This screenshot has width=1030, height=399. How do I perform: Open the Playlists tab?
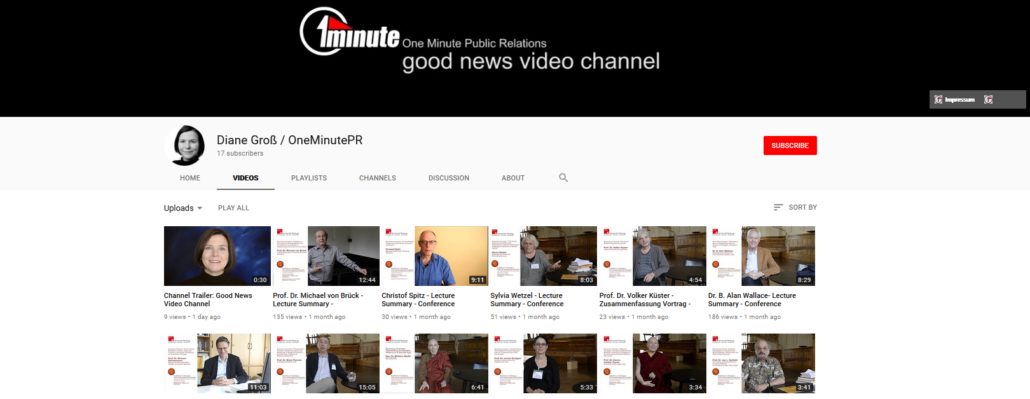(309, 178)
